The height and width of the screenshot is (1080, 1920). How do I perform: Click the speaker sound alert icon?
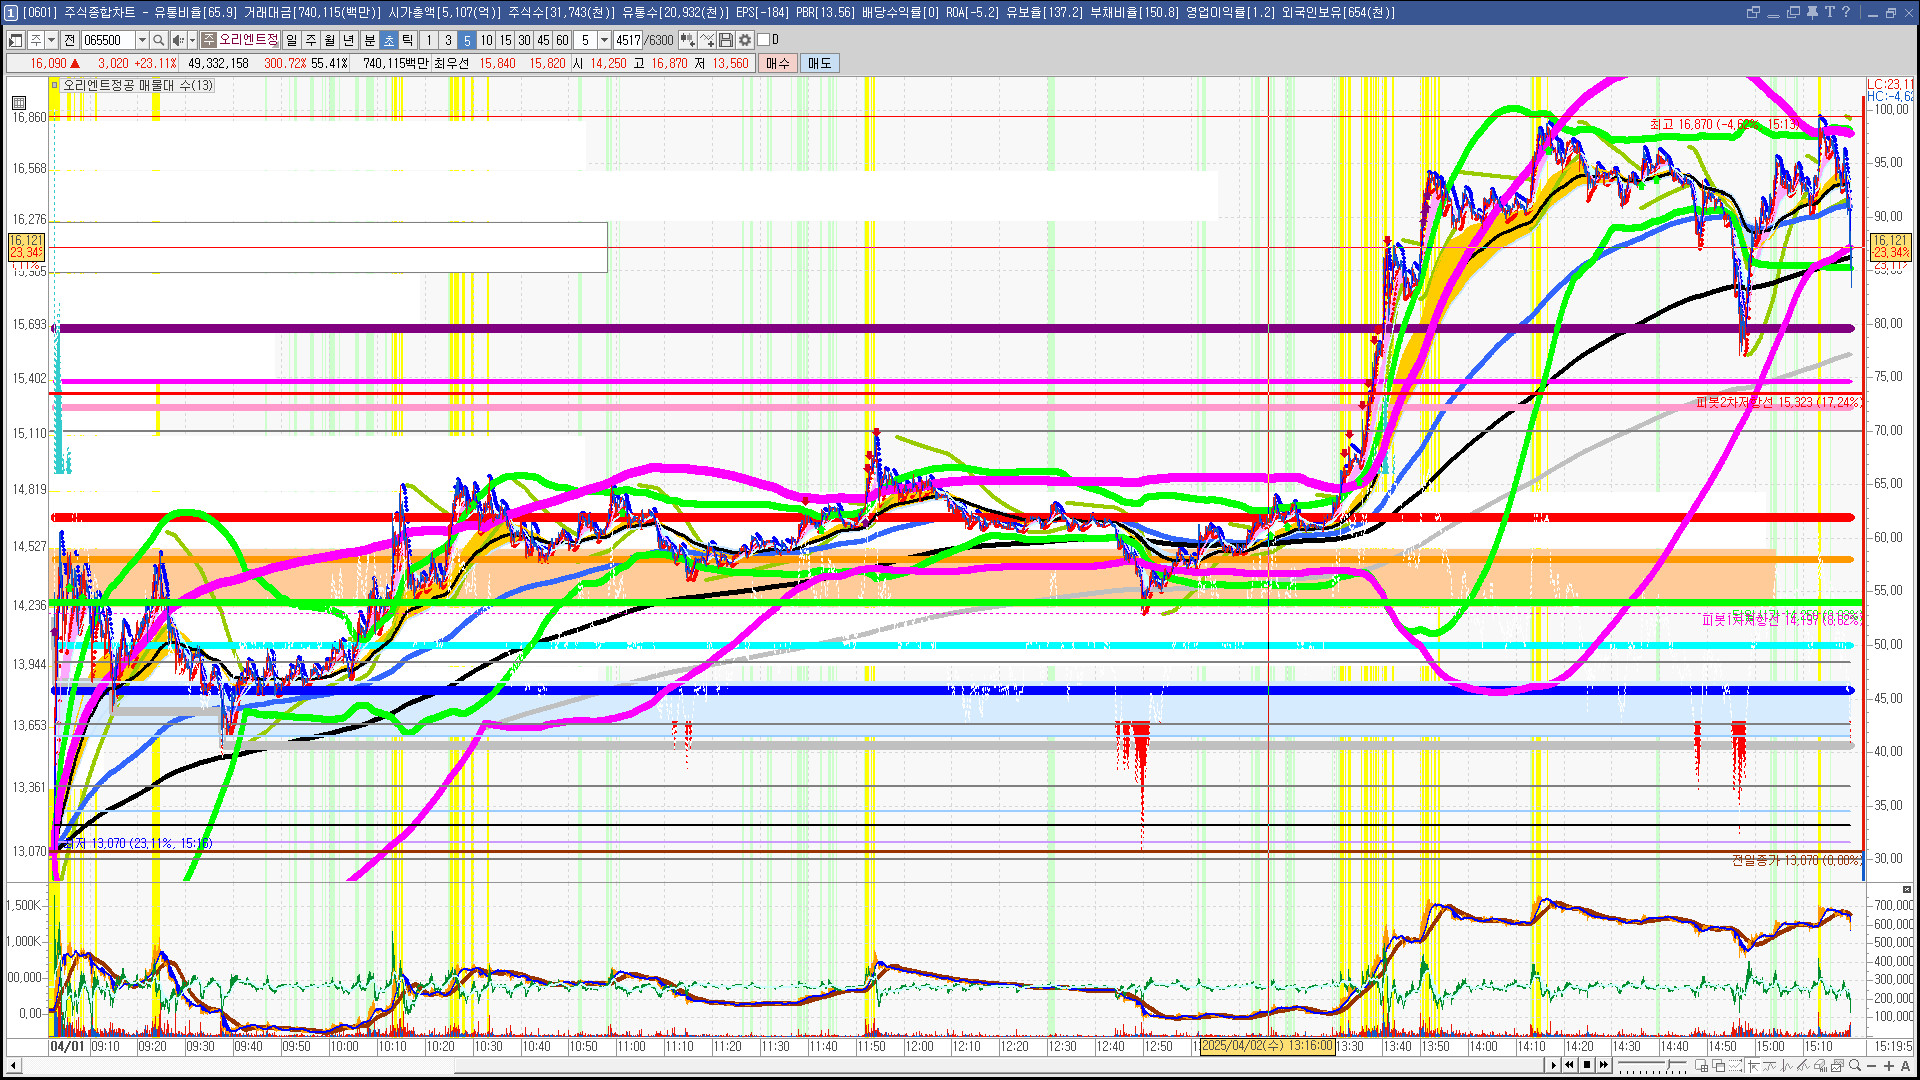178,40
